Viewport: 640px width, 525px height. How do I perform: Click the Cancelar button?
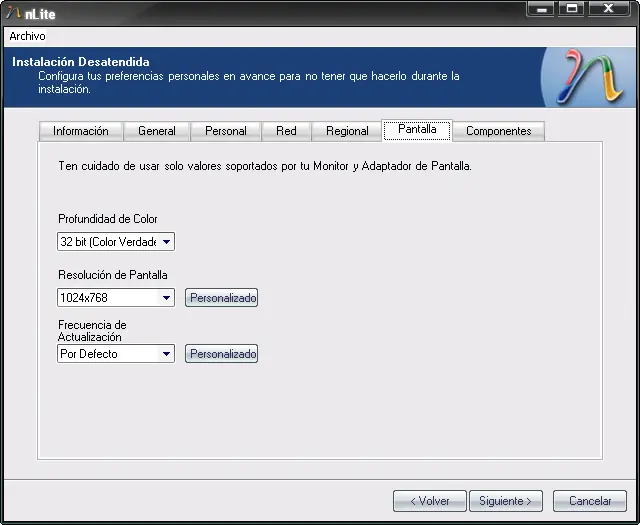click(590, 501)
